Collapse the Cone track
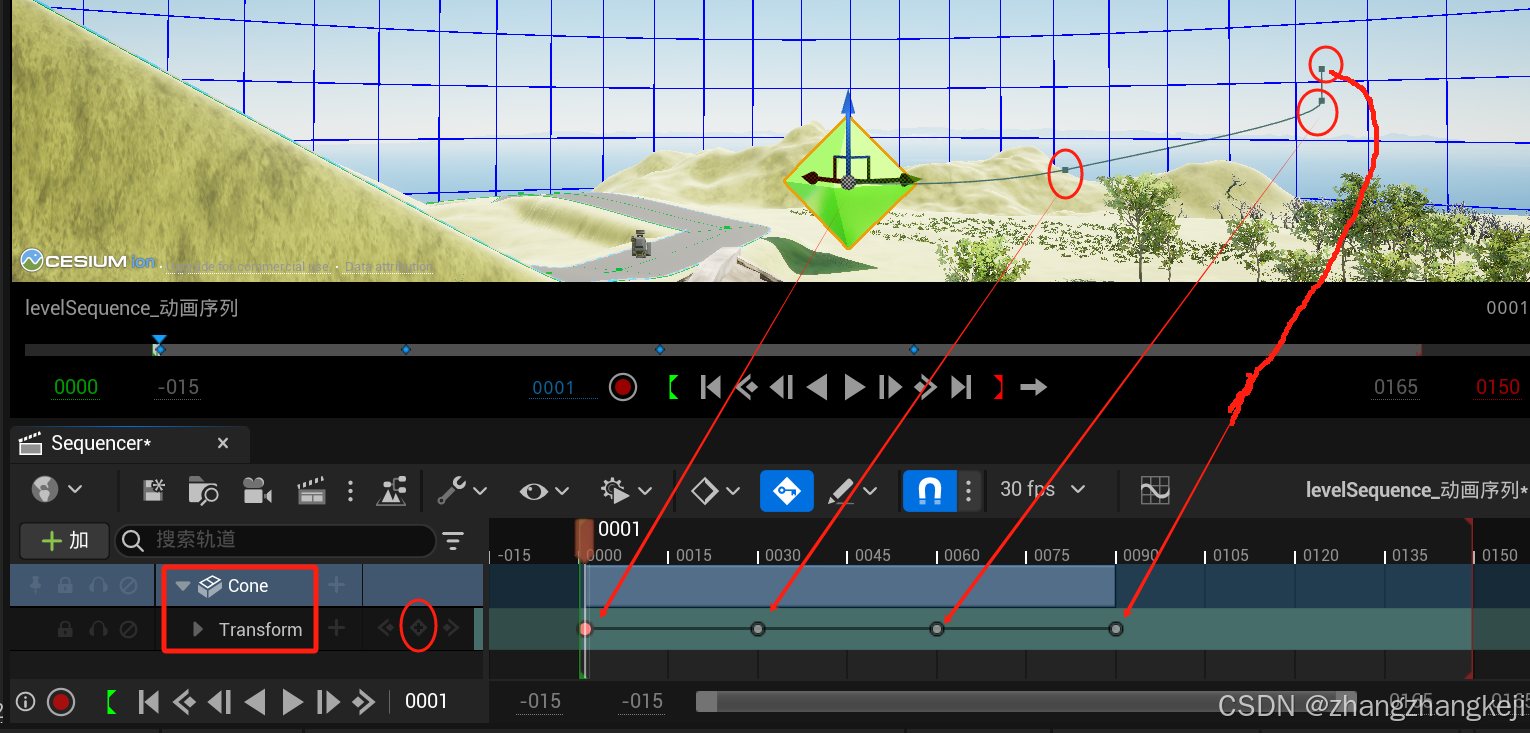 183,586
